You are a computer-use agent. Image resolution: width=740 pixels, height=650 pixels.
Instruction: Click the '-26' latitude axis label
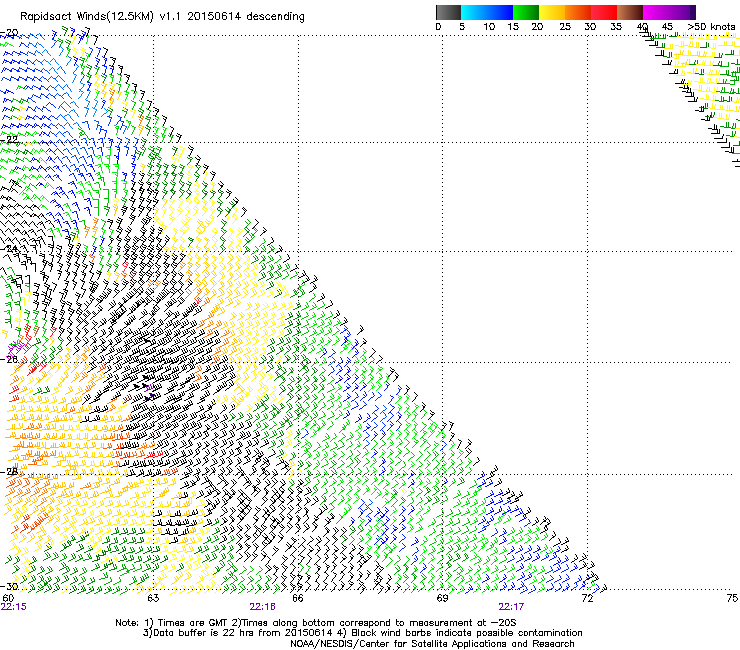9,360
